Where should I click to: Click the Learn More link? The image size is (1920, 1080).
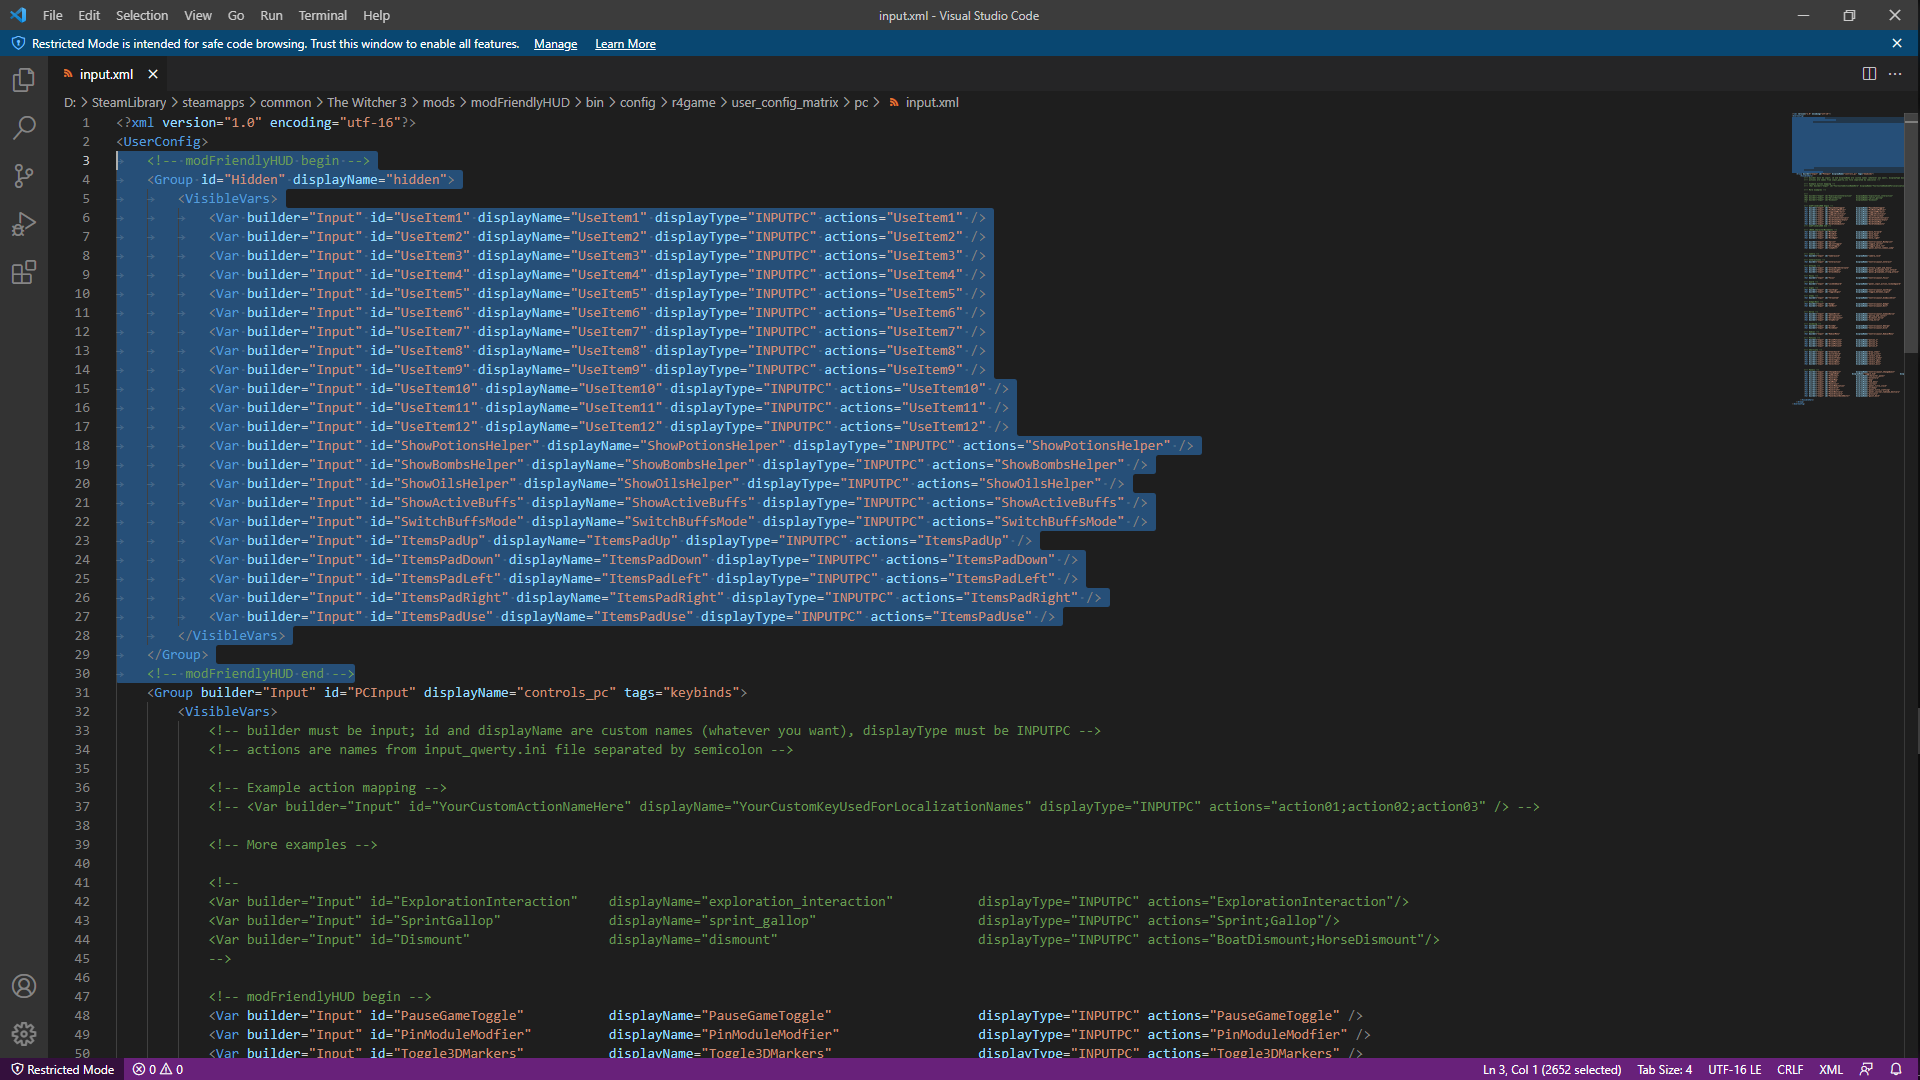(625, 44)
